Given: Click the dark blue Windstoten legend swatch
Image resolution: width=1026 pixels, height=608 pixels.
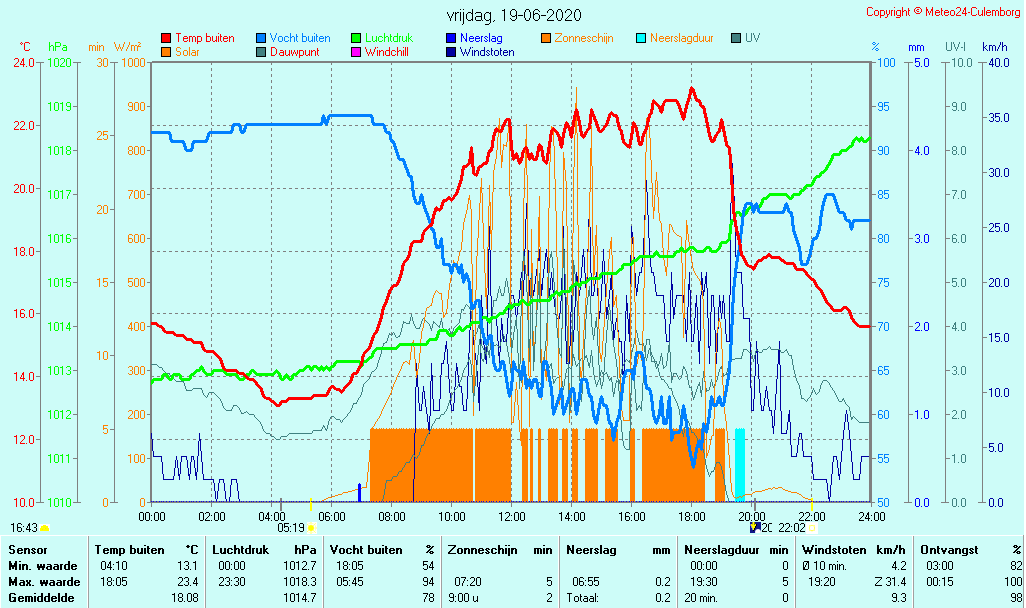Looking at the screenshot, I should coord(451,51).
